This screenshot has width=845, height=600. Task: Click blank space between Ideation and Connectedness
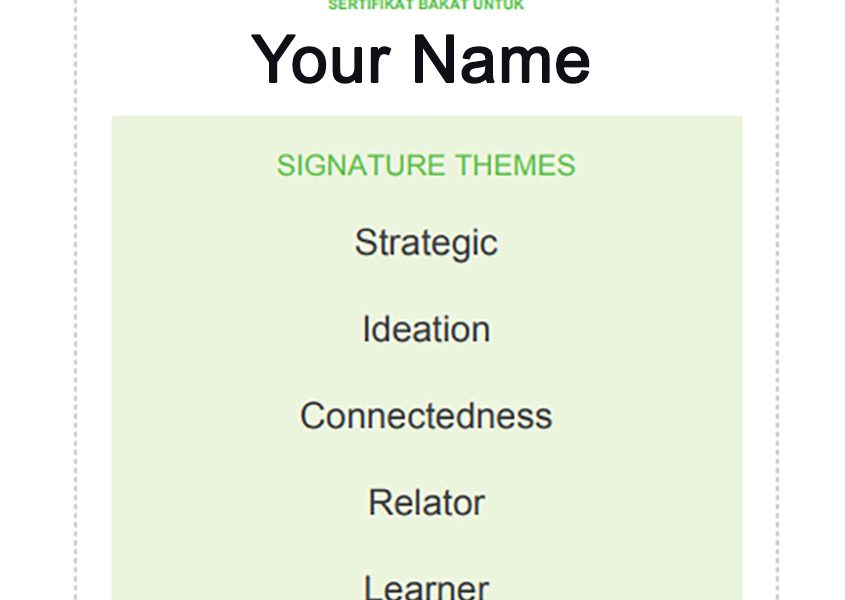[x=426, y=373]
